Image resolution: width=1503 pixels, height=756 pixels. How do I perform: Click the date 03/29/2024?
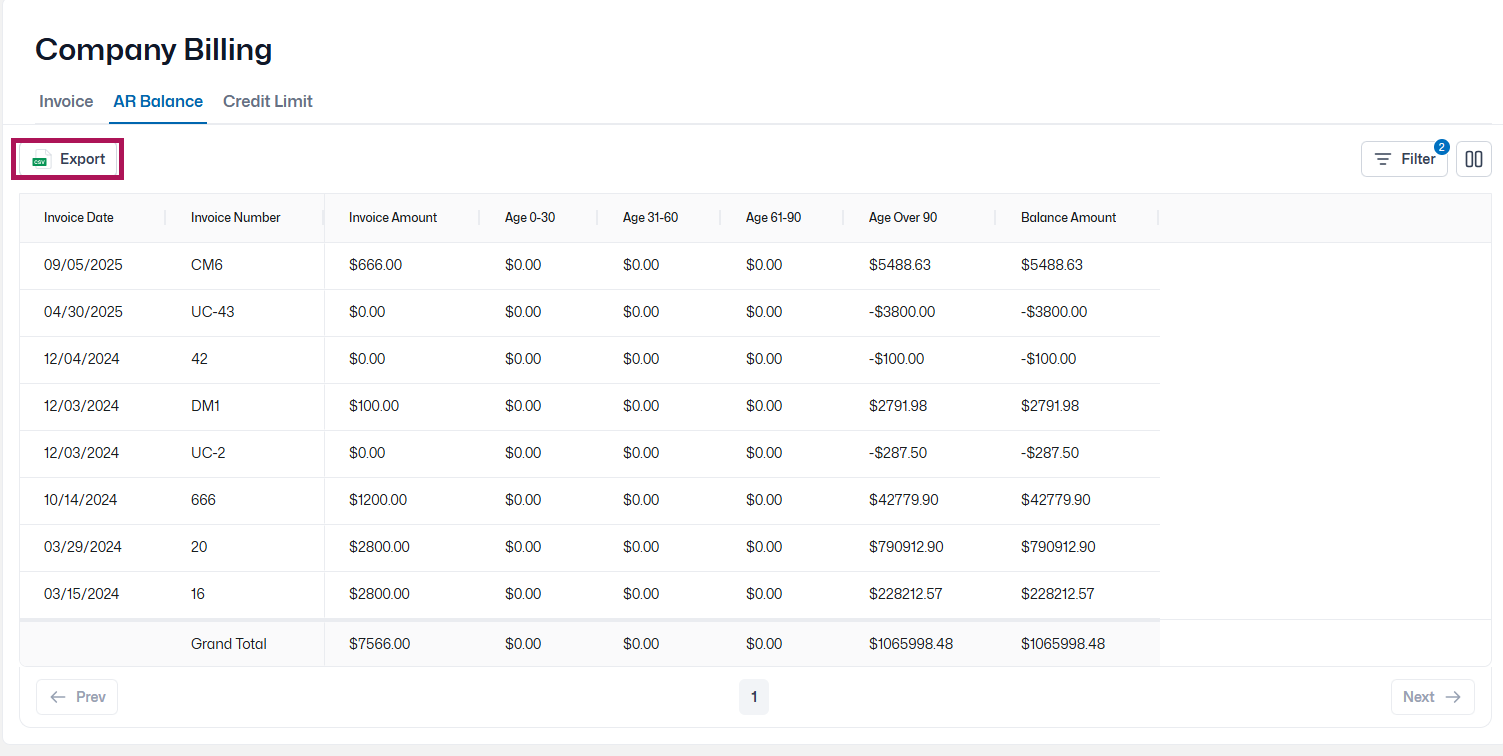tap(83, 547)
